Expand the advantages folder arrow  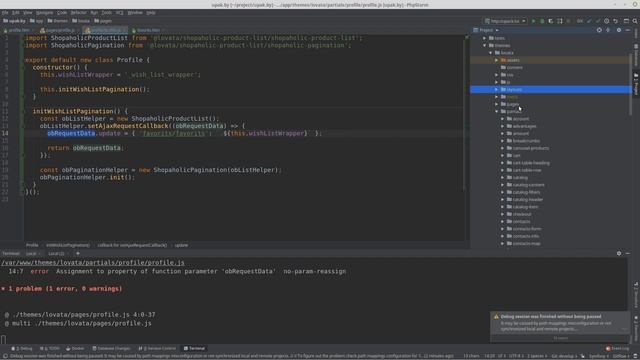click(x=503, y=126)
